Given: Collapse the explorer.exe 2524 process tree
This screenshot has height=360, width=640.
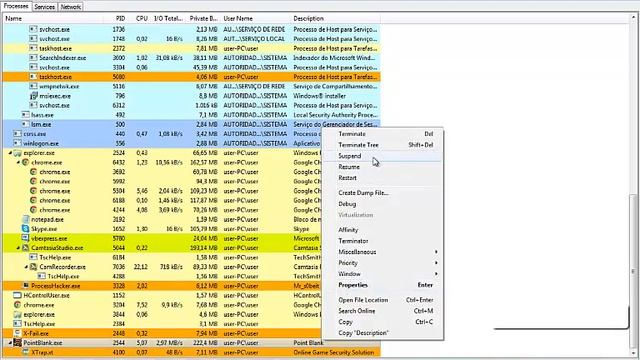Looking at the screenshot, I should point(10,153).
